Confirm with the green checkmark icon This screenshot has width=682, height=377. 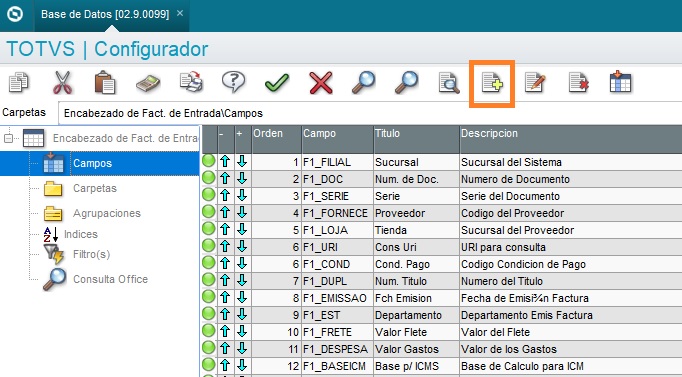(x=277, y=83)
